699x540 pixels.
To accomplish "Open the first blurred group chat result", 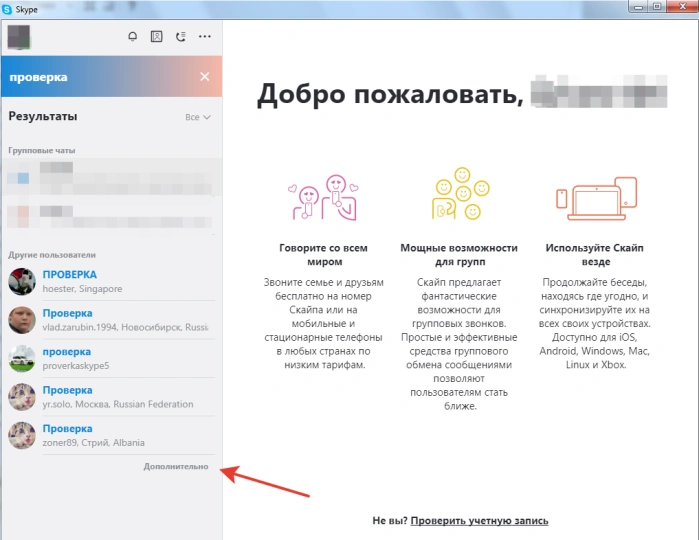I will click(111, 178).
